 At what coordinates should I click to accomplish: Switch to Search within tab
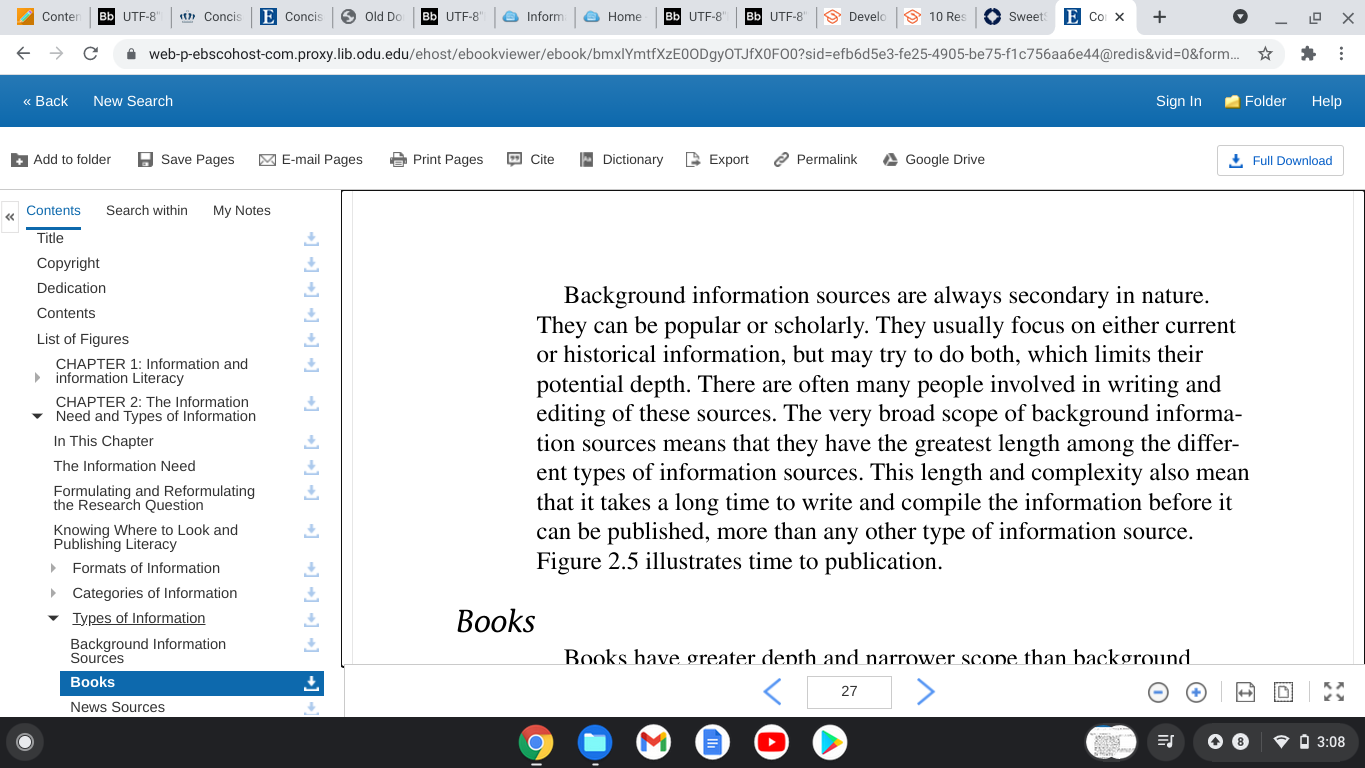[x=147, y=210]
